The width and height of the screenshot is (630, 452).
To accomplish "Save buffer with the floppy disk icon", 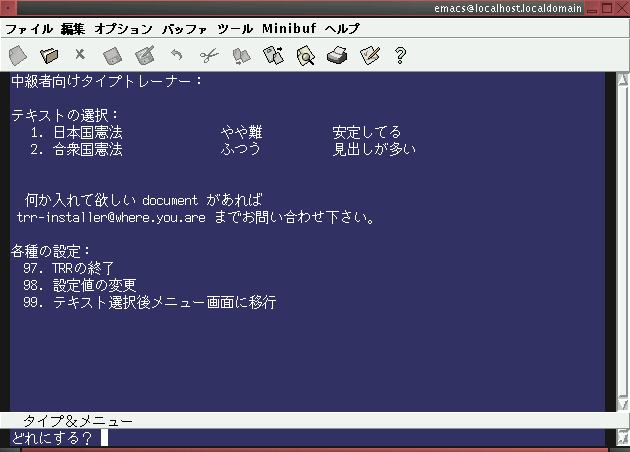I will 112,55.
